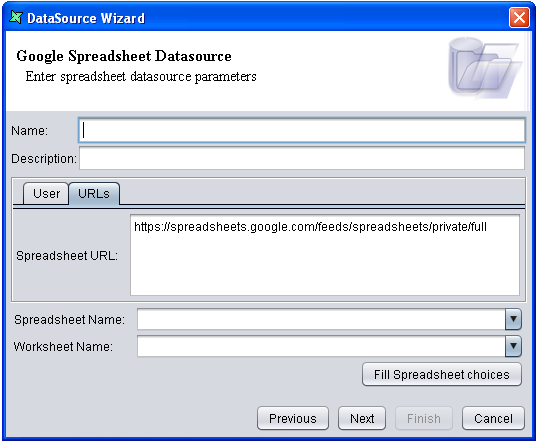Image resolution: width=538 pixels, height=442 pixels.
Task: Go back with the Previous button
Action: (x=293, y=418)
